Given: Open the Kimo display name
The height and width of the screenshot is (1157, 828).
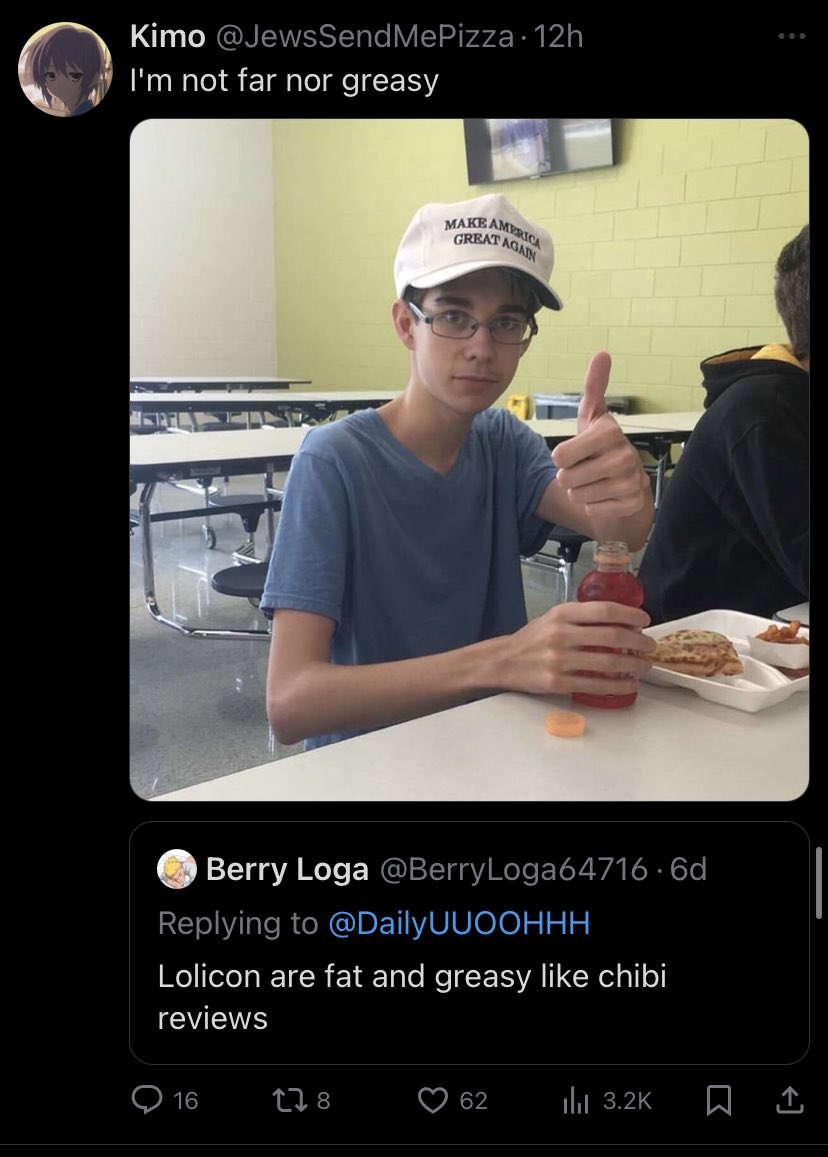Looking at the screenshot, I should coord(168,36).
